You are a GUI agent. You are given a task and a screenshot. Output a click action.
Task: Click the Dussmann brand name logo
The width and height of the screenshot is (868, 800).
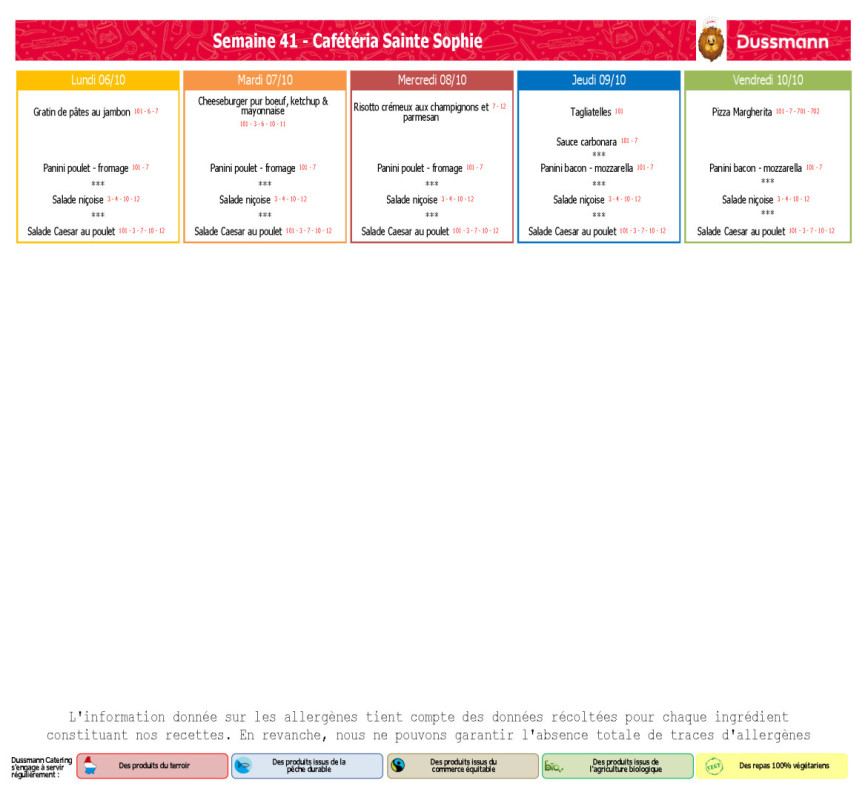coord(782,42)
